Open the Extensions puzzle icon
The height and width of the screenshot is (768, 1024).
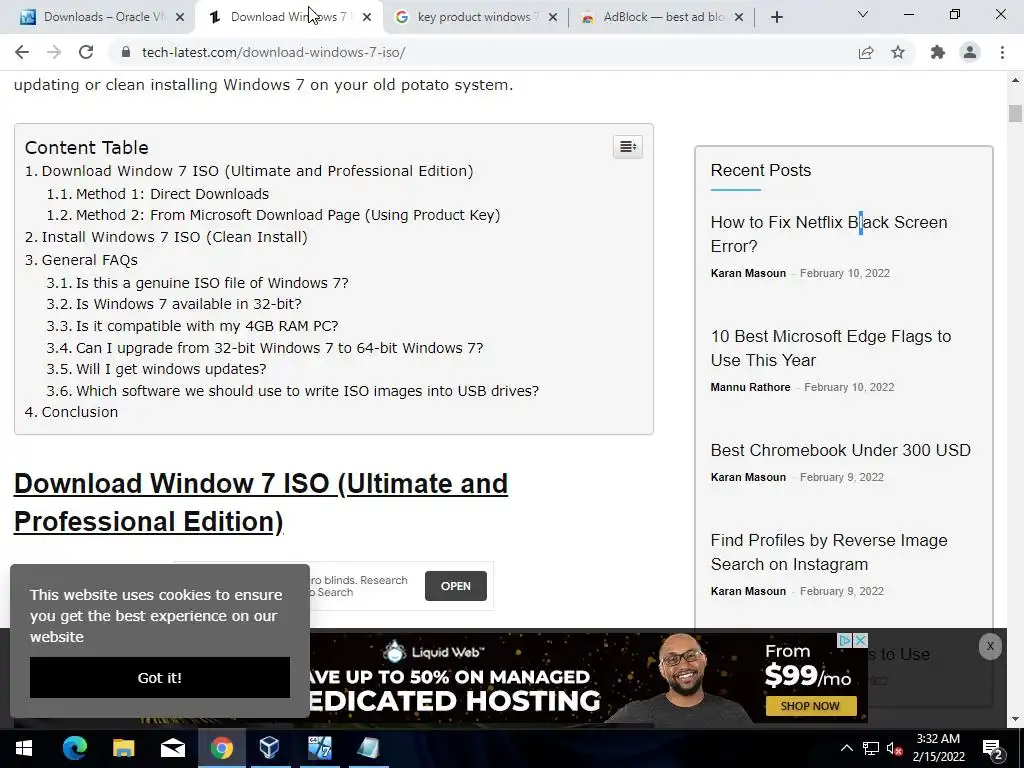[938, 52]
